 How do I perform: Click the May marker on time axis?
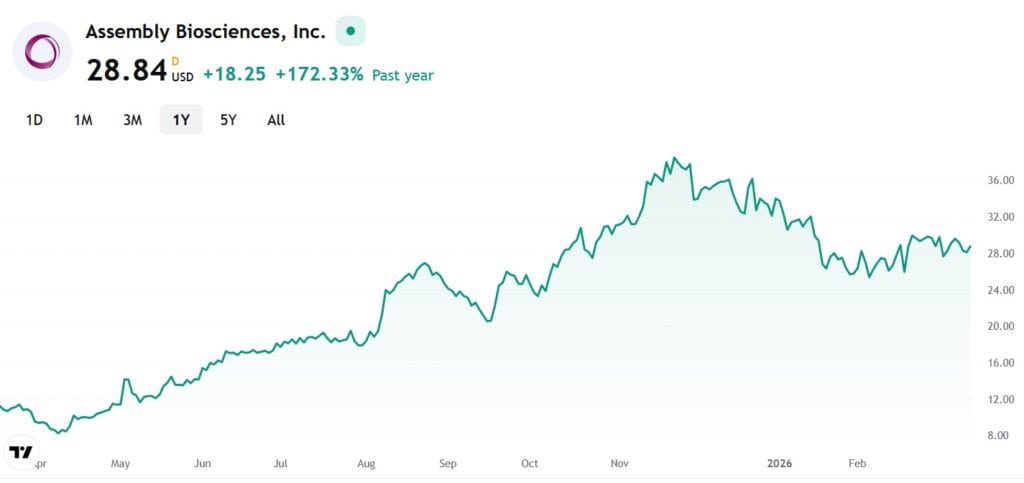pyautogui.click(x=121, y=464)
